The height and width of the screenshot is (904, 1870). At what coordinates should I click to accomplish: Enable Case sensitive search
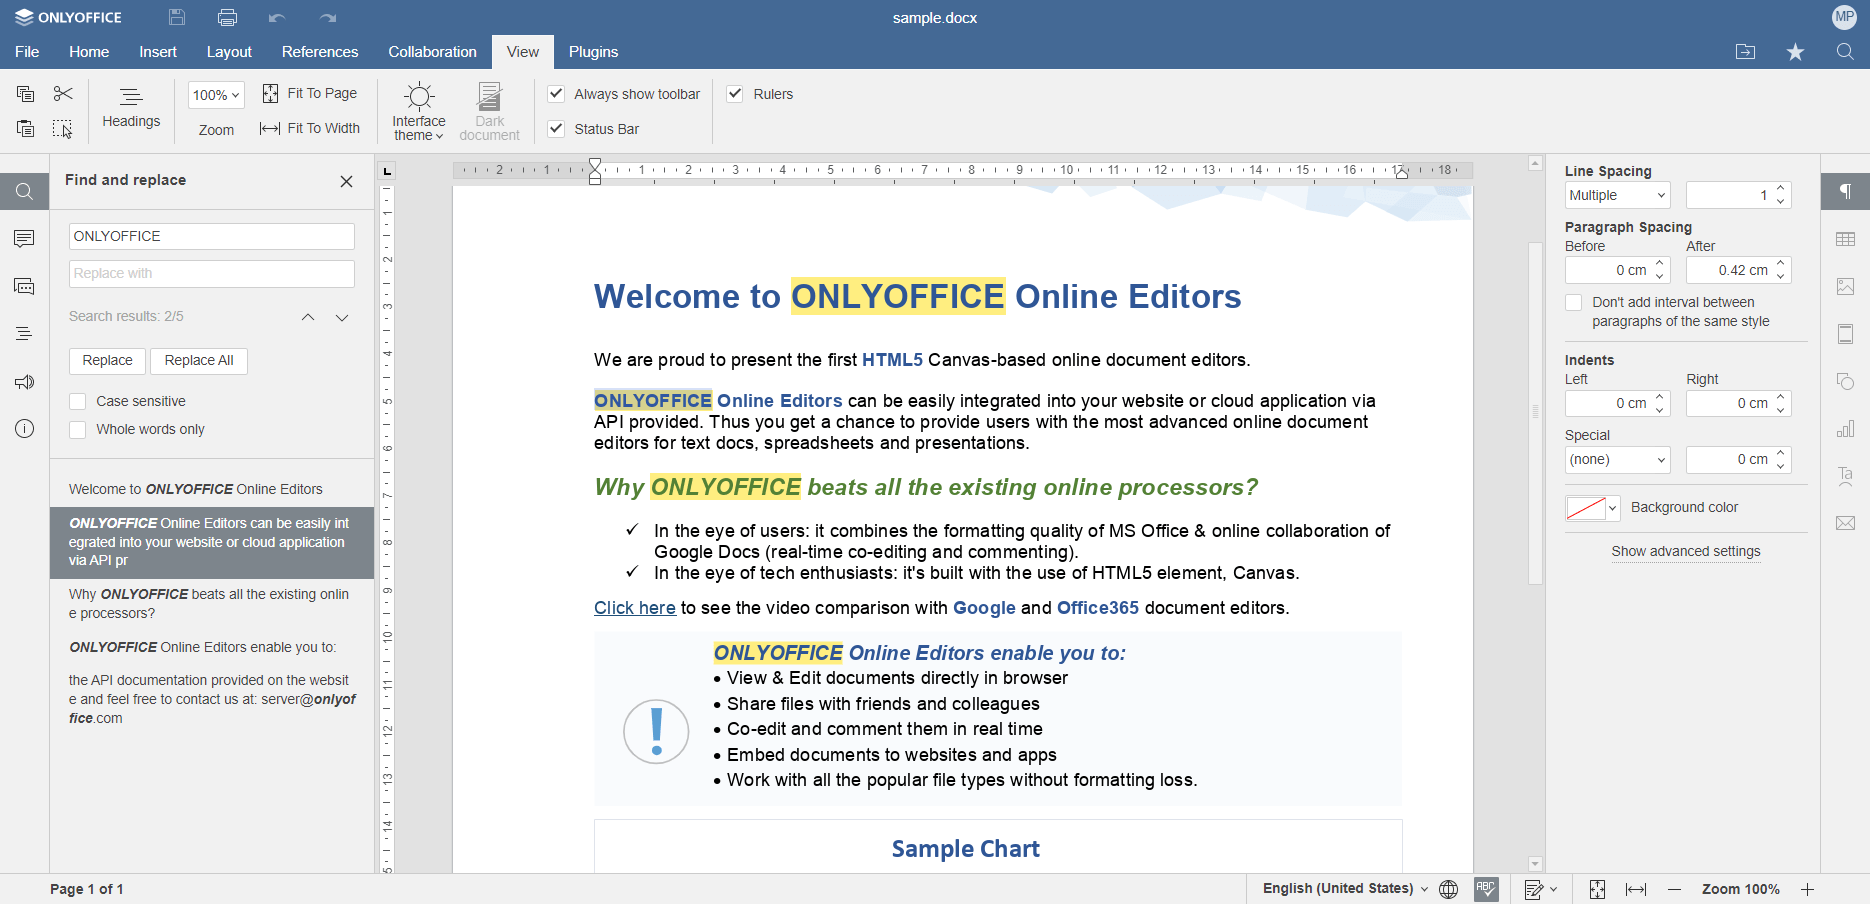pos(77,401)
